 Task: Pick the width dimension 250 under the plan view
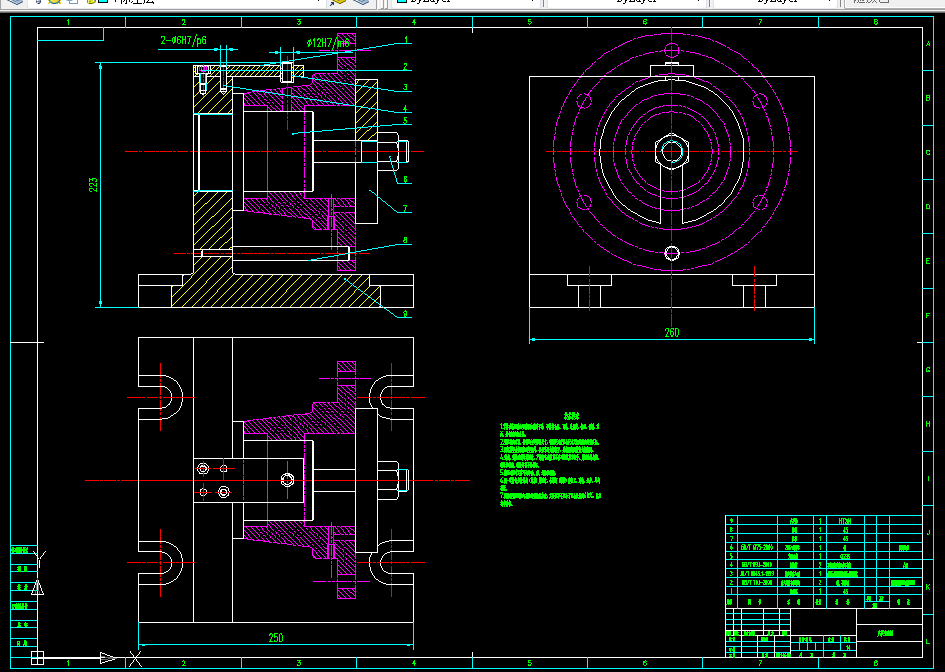click(x=275, y=638)
